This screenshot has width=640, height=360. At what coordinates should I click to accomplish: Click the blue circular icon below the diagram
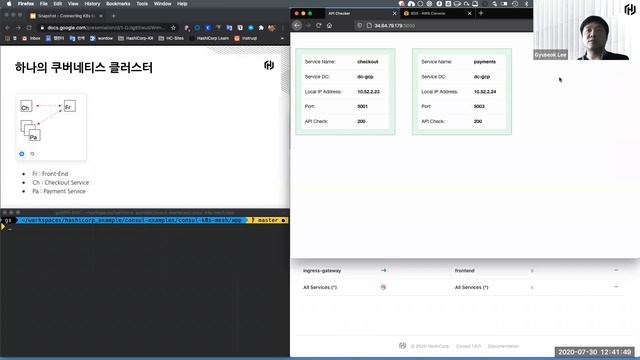click(x=22, y=154)
